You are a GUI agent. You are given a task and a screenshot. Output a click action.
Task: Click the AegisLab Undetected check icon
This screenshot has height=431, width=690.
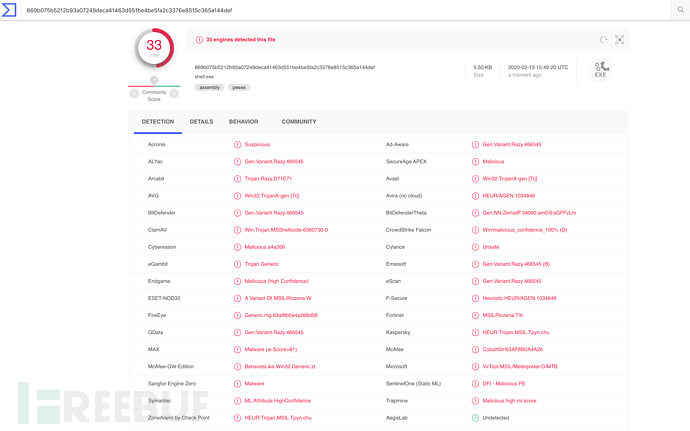coord(475,418)
